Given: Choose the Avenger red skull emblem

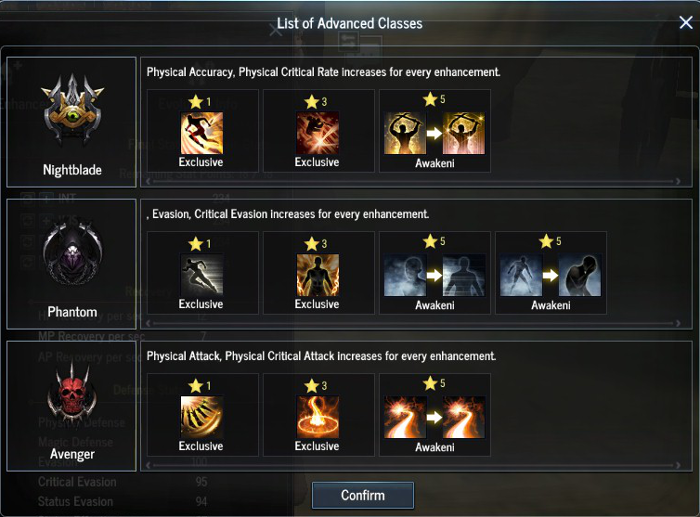Looking at the screenshot, I should point(72,391).
